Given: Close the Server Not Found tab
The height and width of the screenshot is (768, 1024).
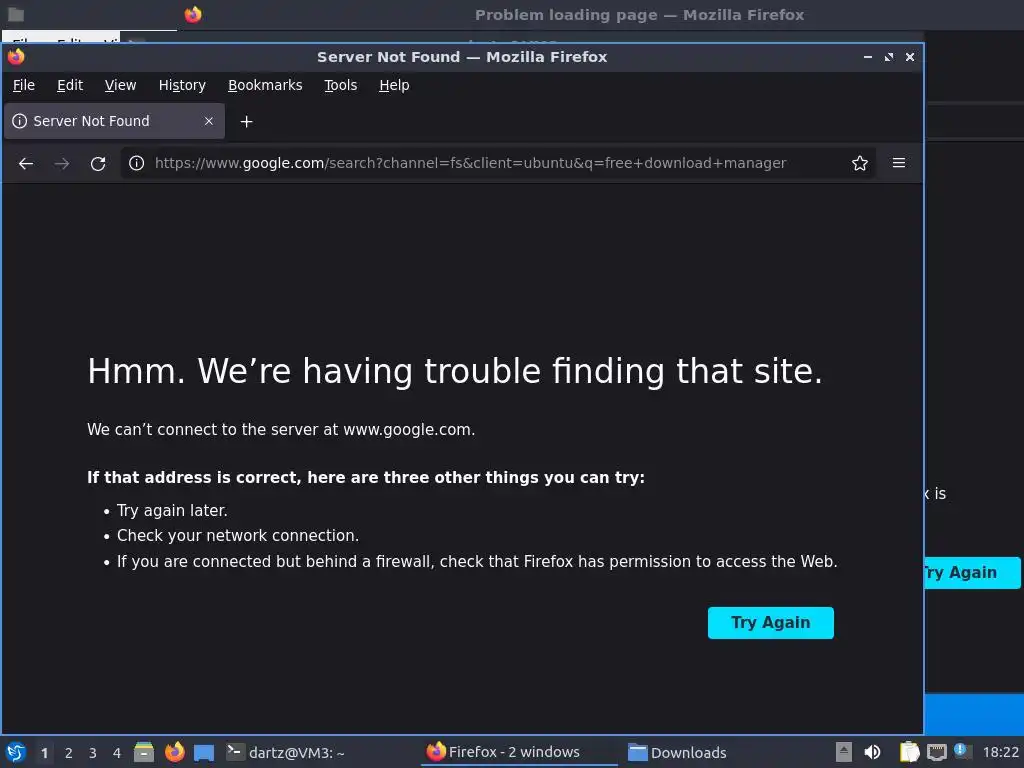Looking at the screenshot, I should pos(209,121).
